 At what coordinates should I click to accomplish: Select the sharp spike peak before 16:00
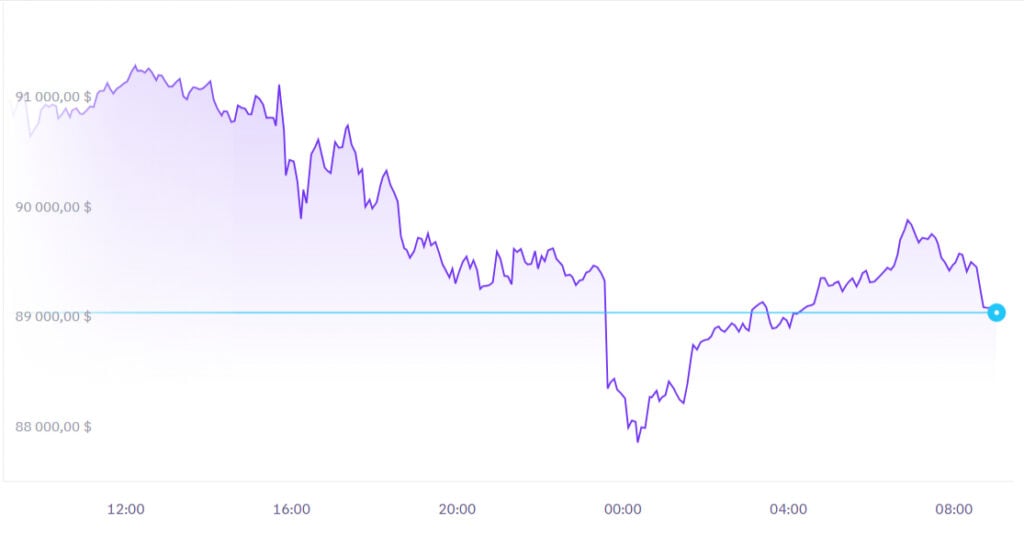(x=279, y=86)
